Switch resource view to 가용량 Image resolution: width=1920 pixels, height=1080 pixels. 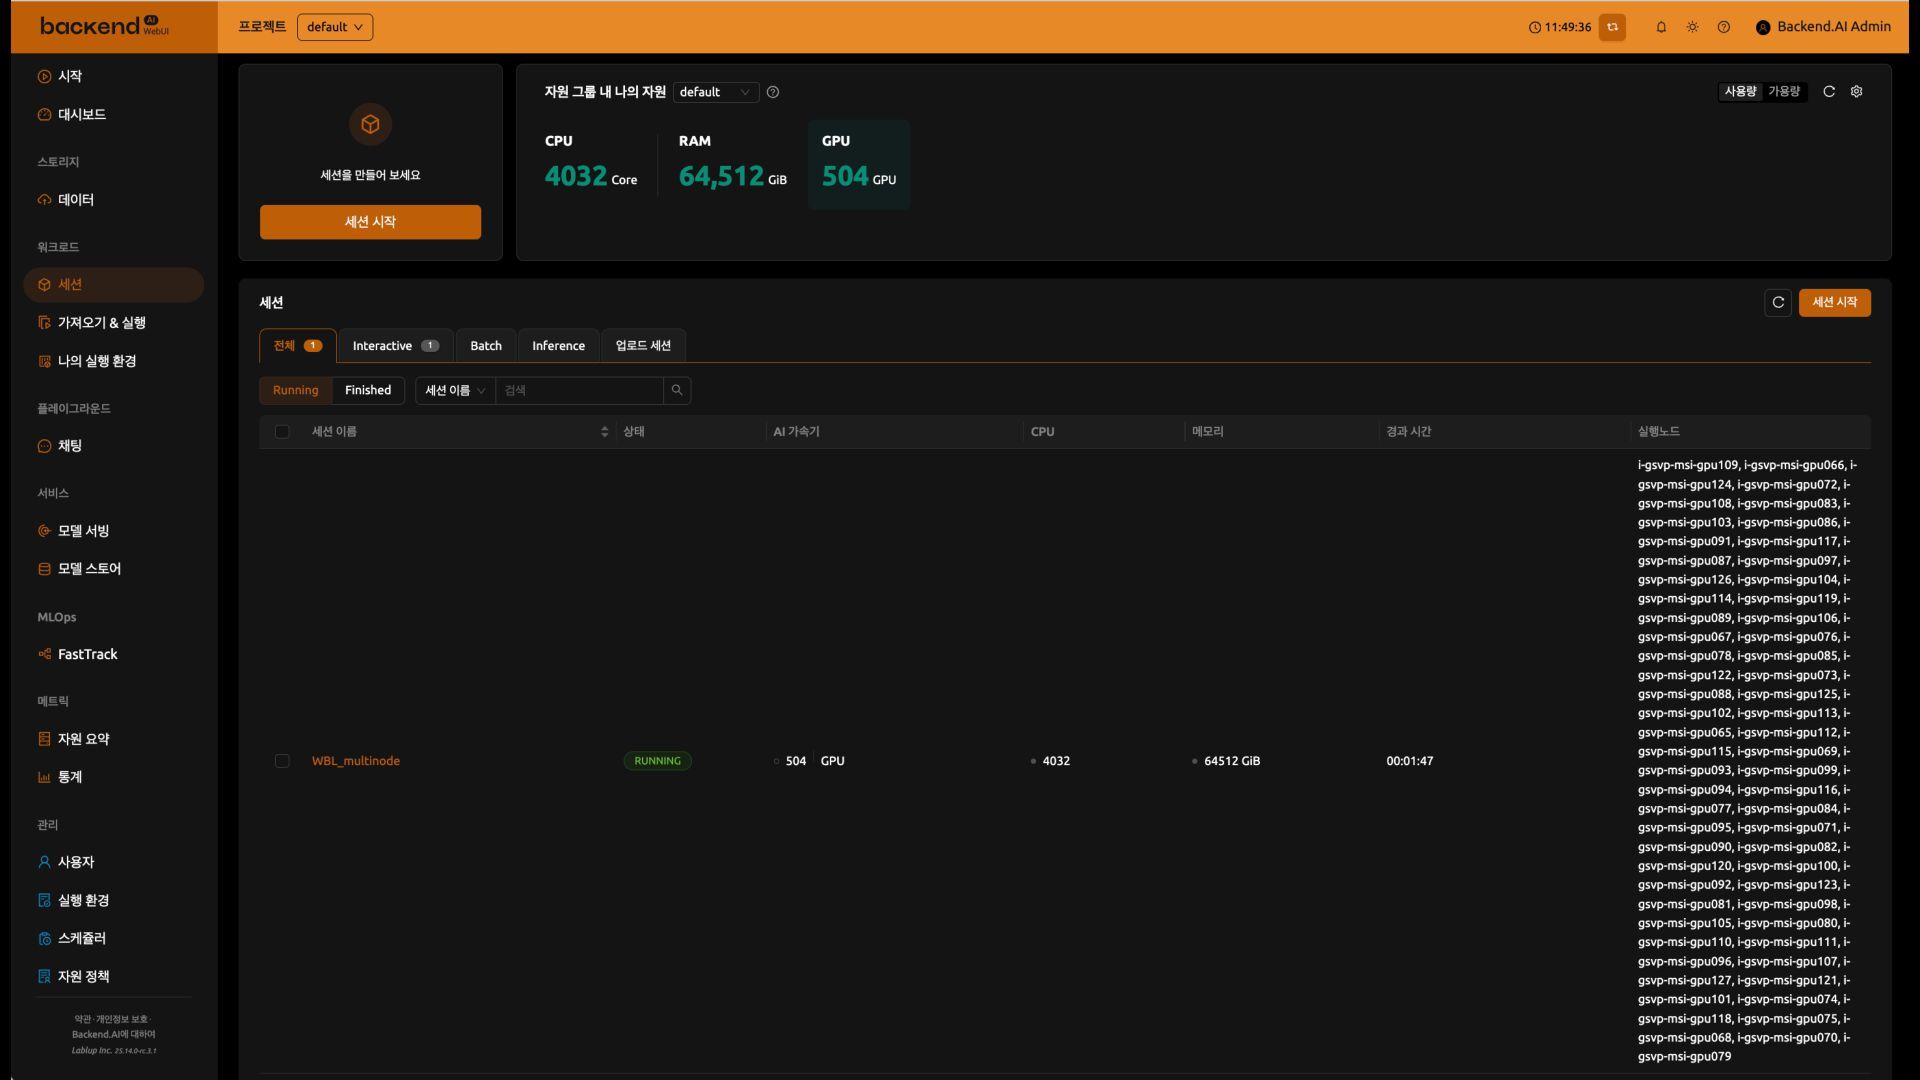click(x=1784, y=91)
